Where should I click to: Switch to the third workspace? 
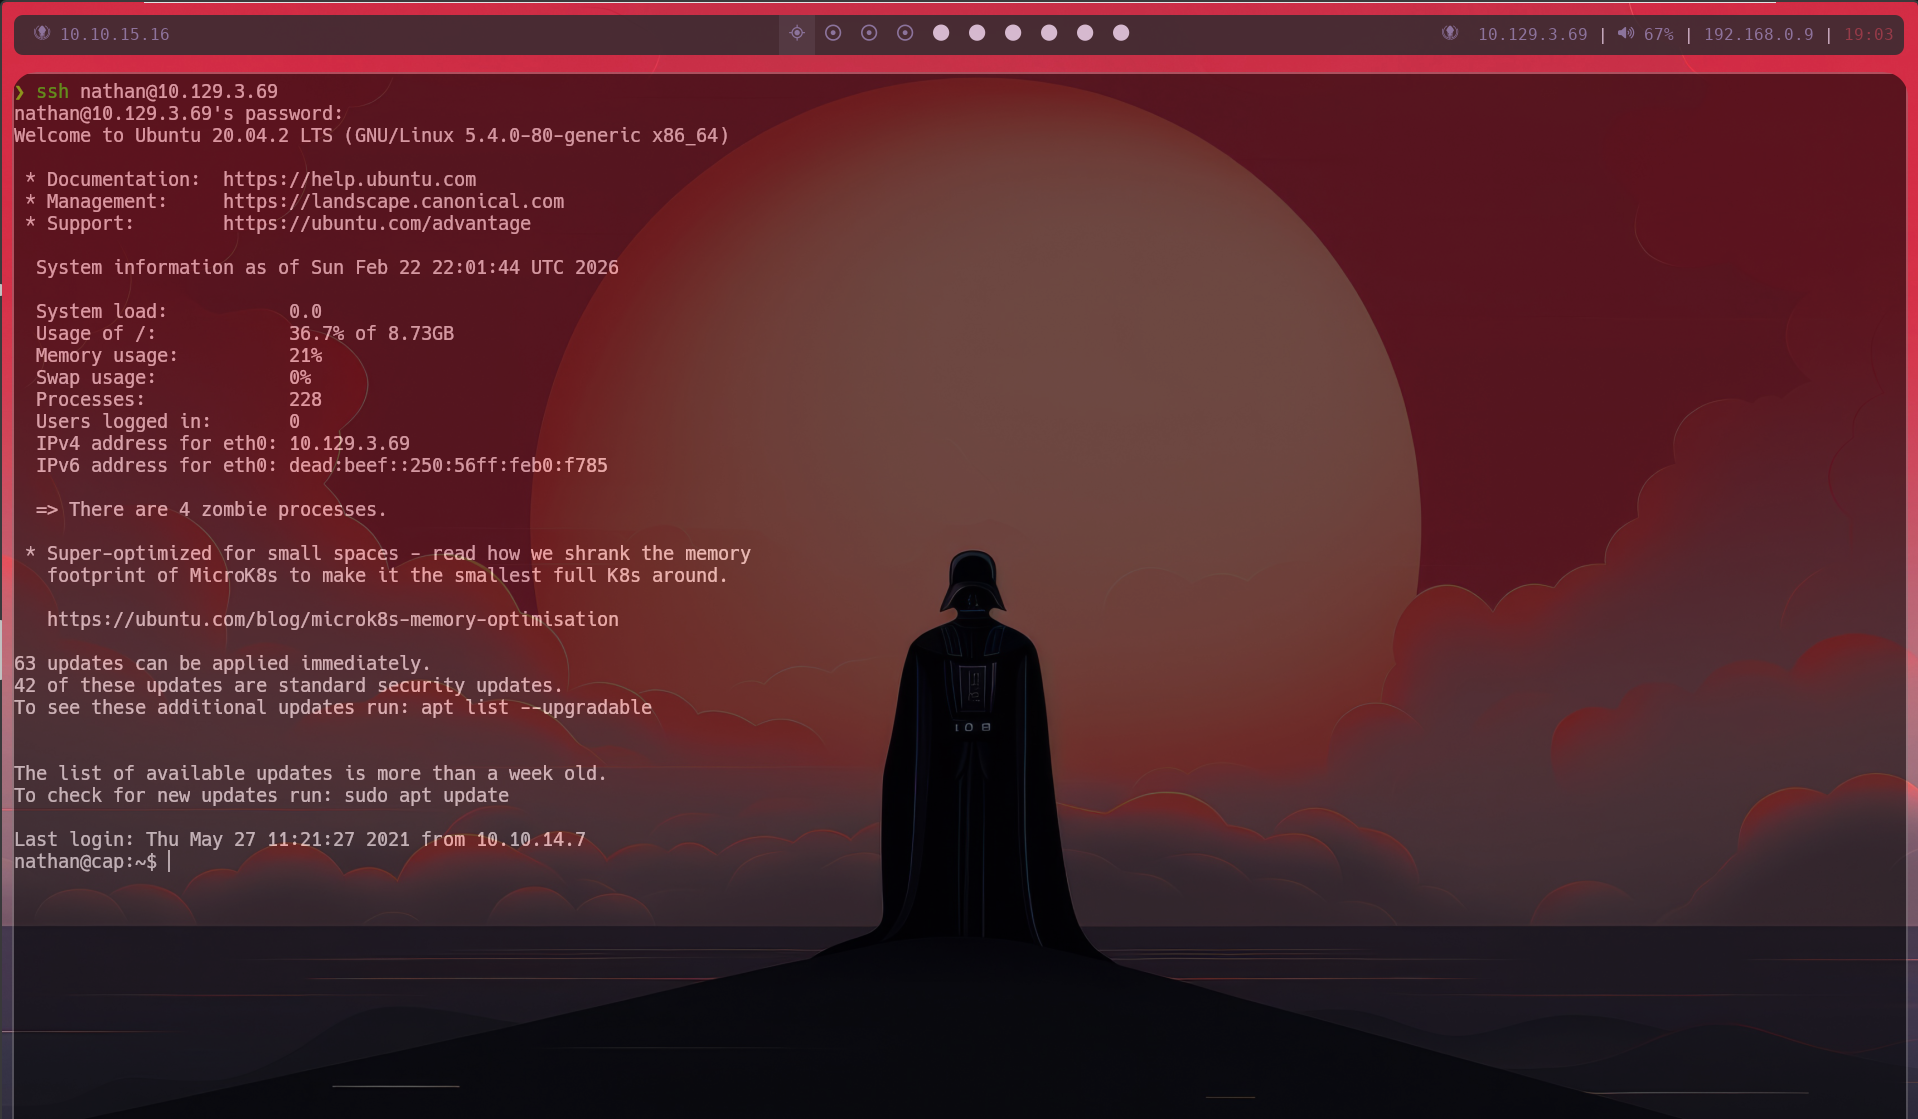pos(869,33)
